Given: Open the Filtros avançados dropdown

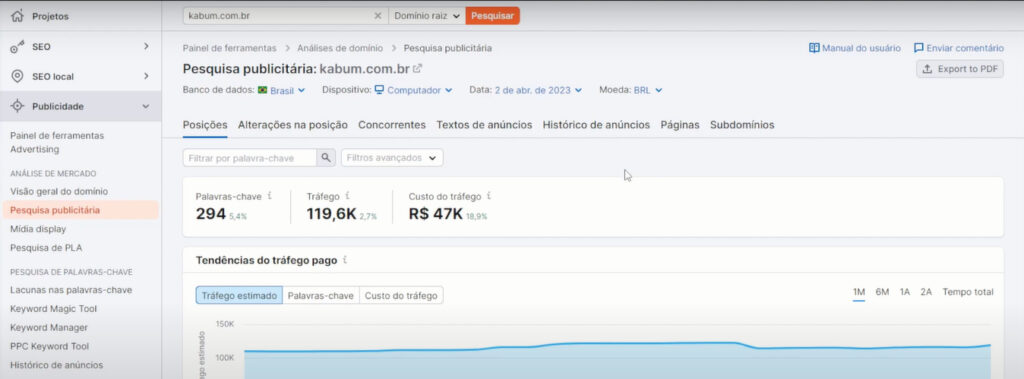Looking at the screenshot, I should (392, 157).
